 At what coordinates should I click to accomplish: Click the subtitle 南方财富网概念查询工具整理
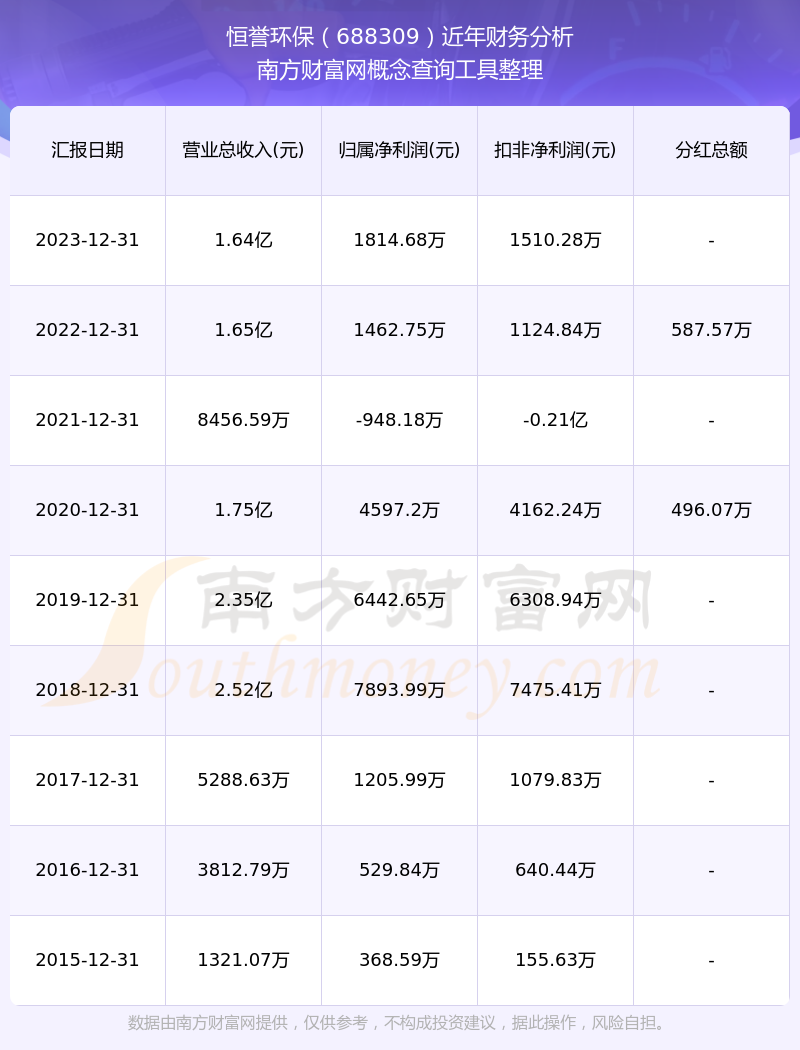click(x=400, y=70)
